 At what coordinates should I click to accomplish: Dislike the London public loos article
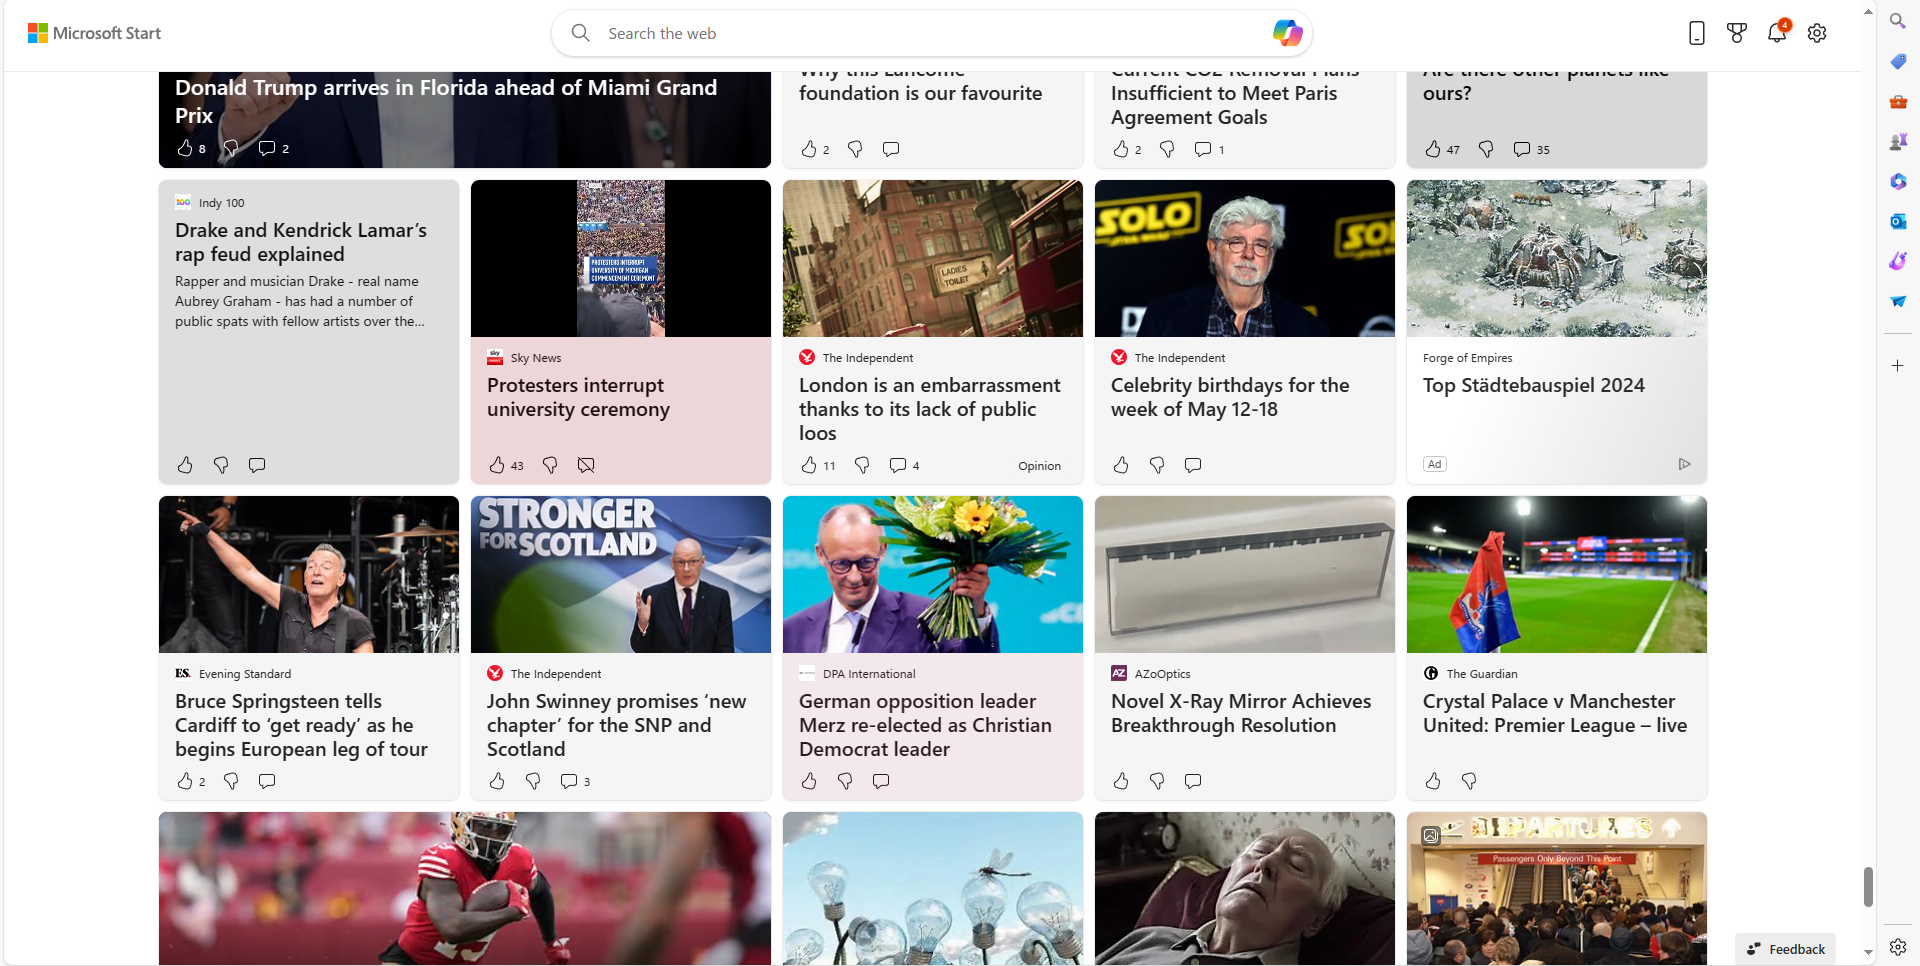coord(862,465)
